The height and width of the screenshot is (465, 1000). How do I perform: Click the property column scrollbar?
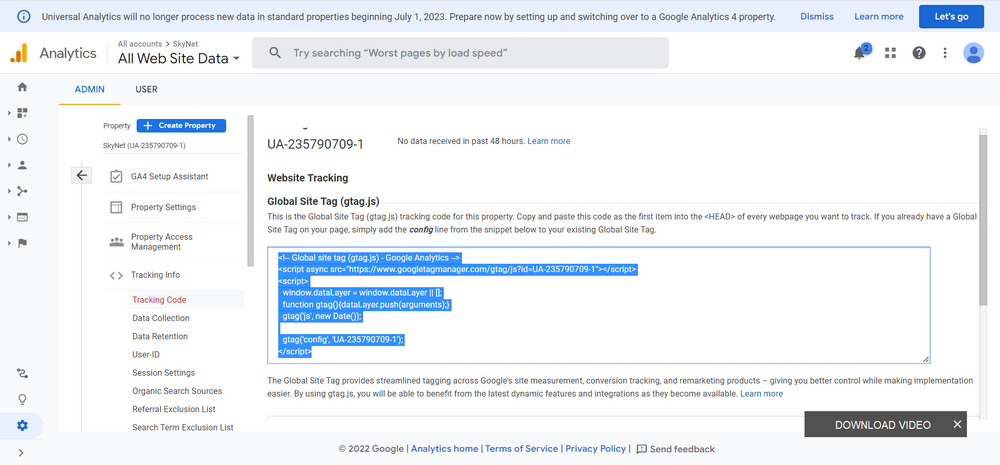click(251, 190)
